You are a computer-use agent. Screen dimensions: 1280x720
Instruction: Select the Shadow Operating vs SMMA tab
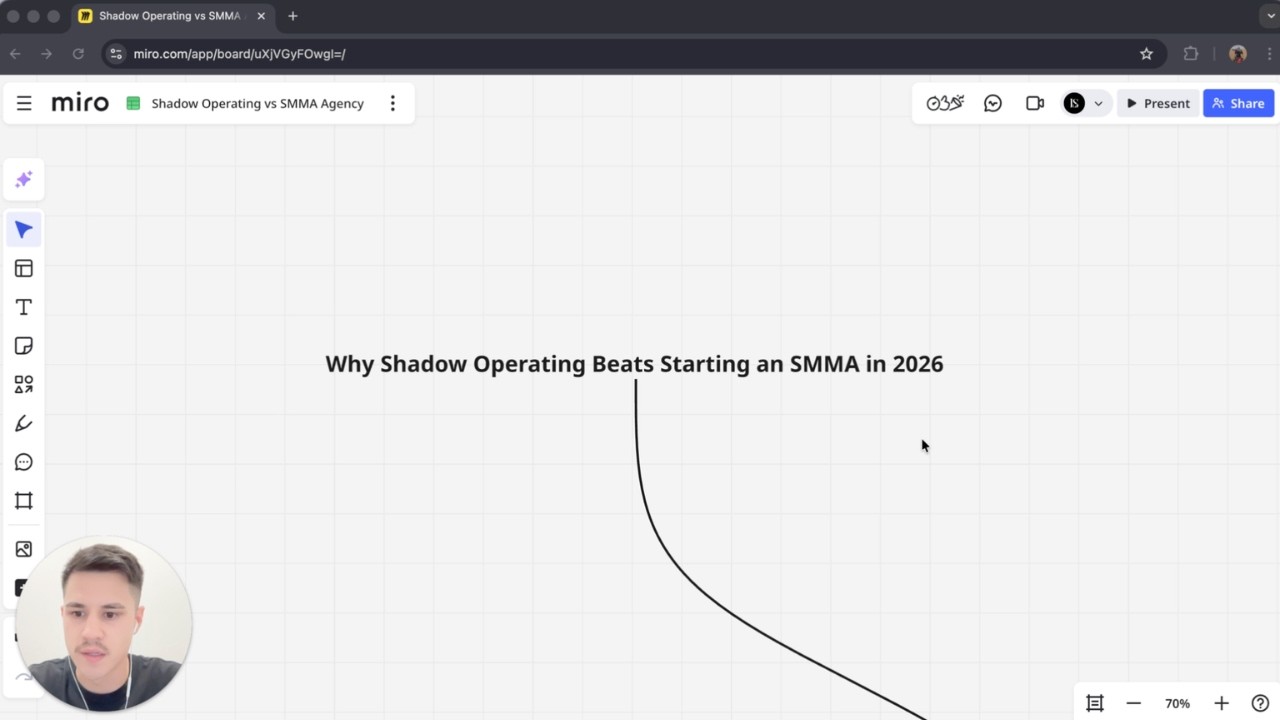172,16
